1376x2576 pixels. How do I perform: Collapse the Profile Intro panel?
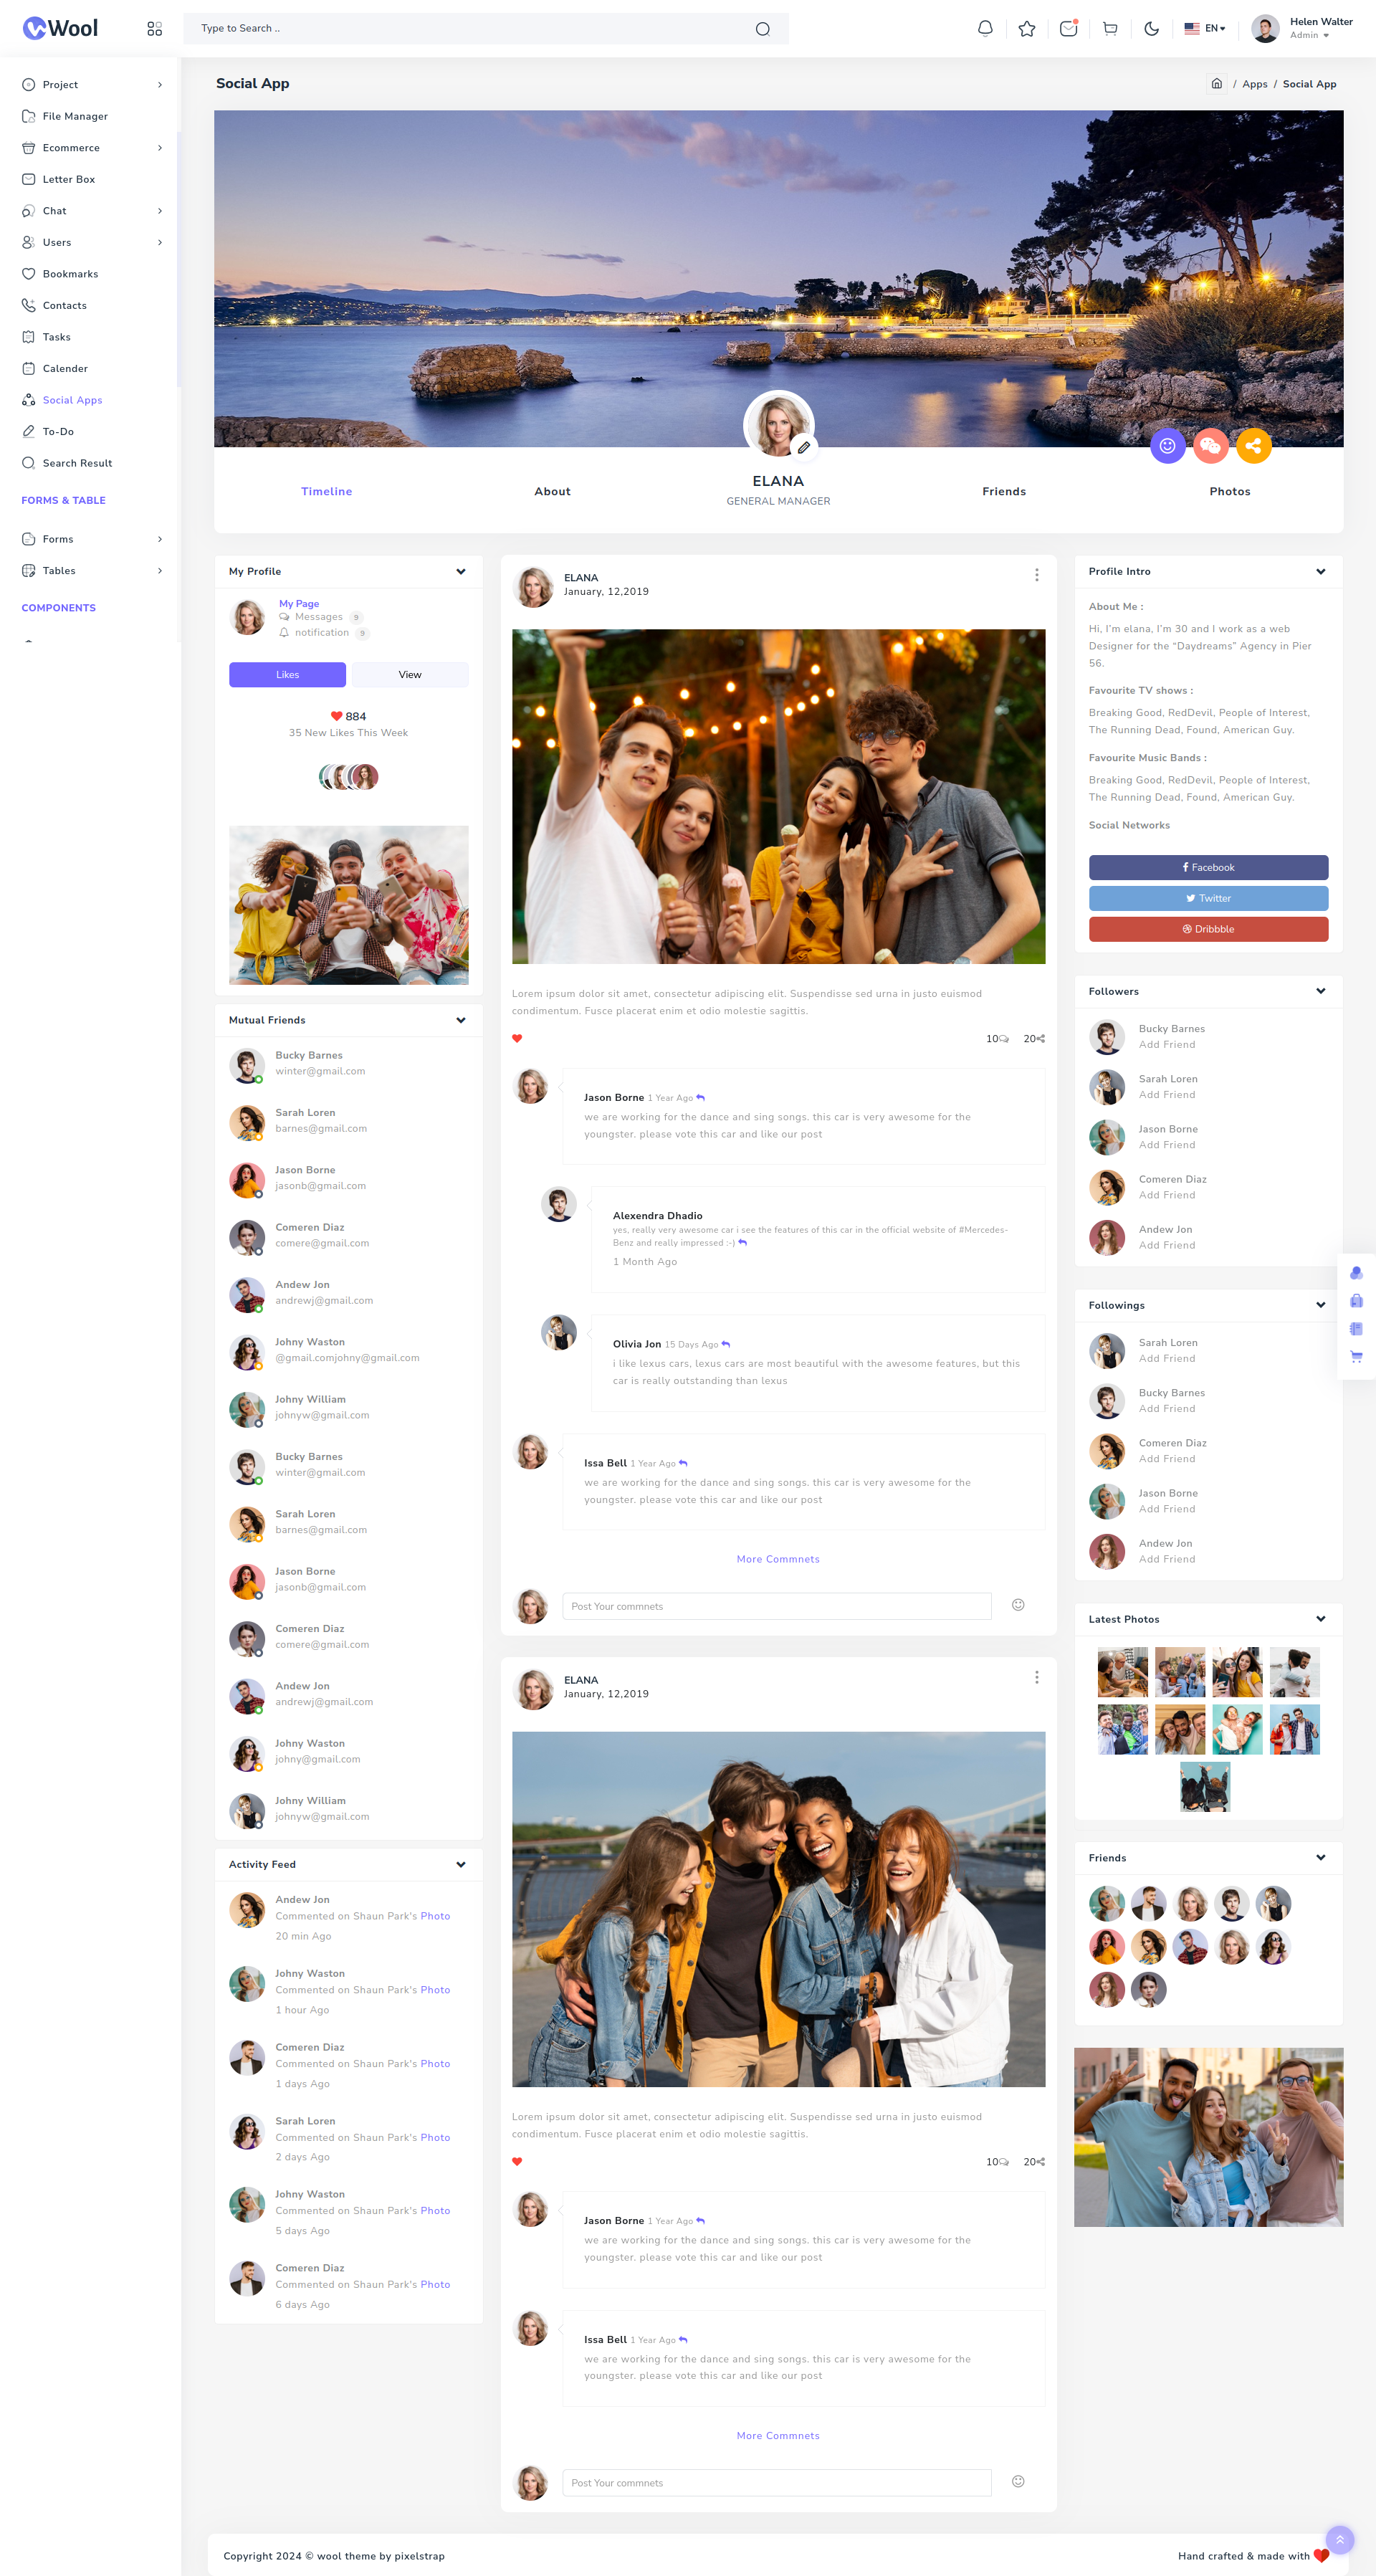pyautogui.click(x=1321, y=572)
